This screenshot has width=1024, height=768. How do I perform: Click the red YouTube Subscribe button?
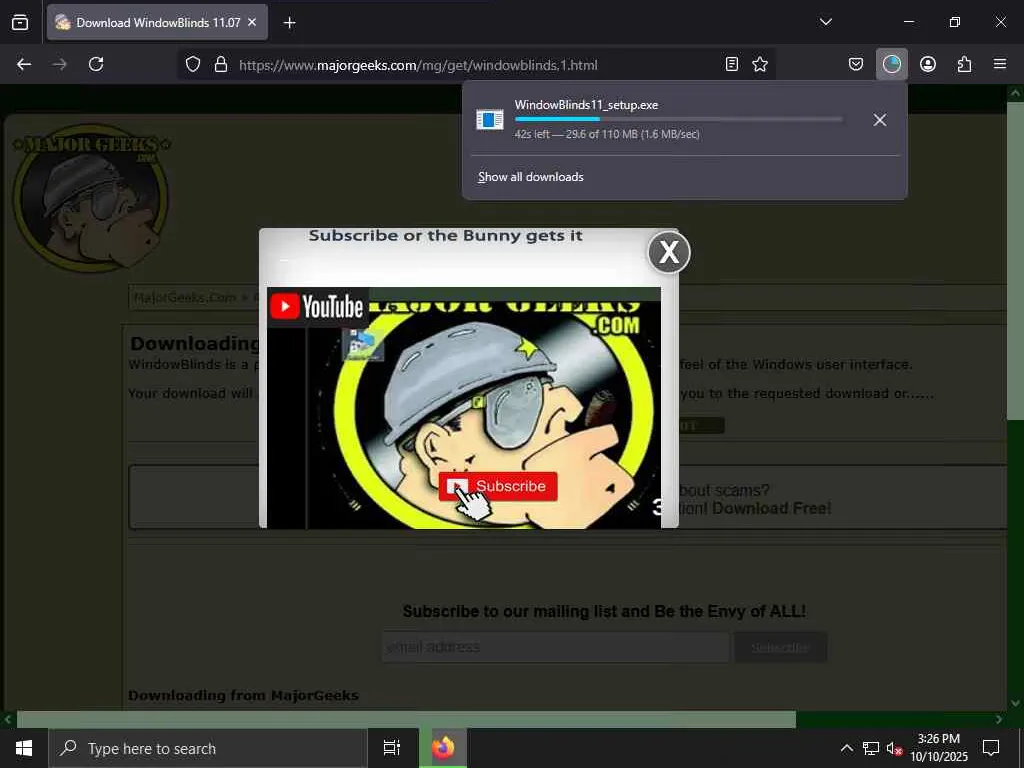[x=498, y=487]
